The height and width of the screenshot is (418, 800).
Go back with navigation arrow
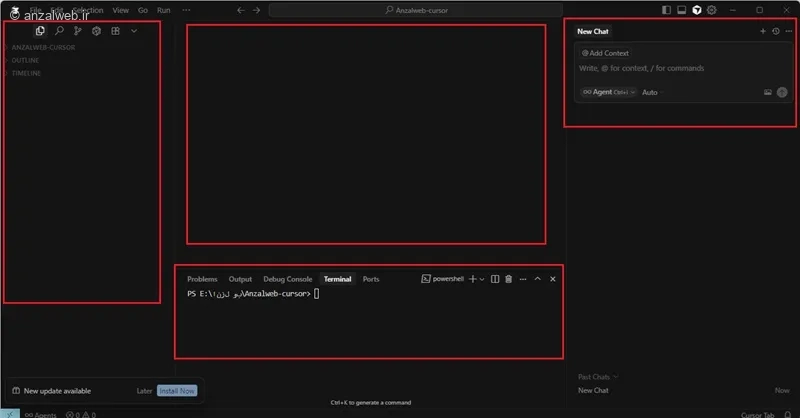[x=241, y=10]
